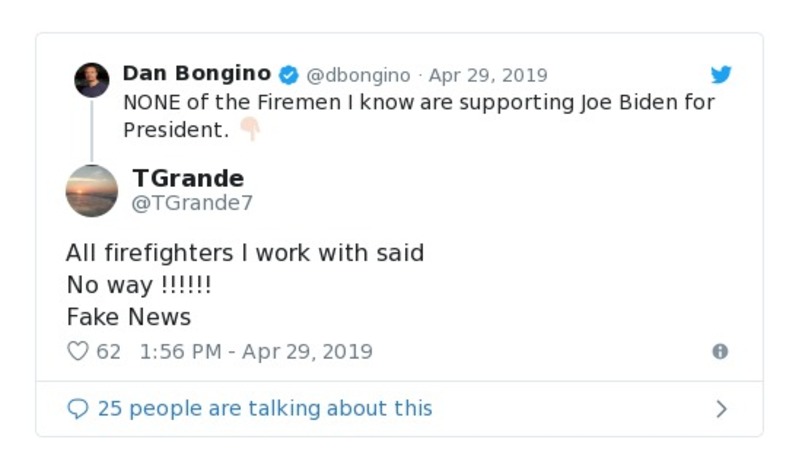Click the pointing-down hand emoji

249,129
